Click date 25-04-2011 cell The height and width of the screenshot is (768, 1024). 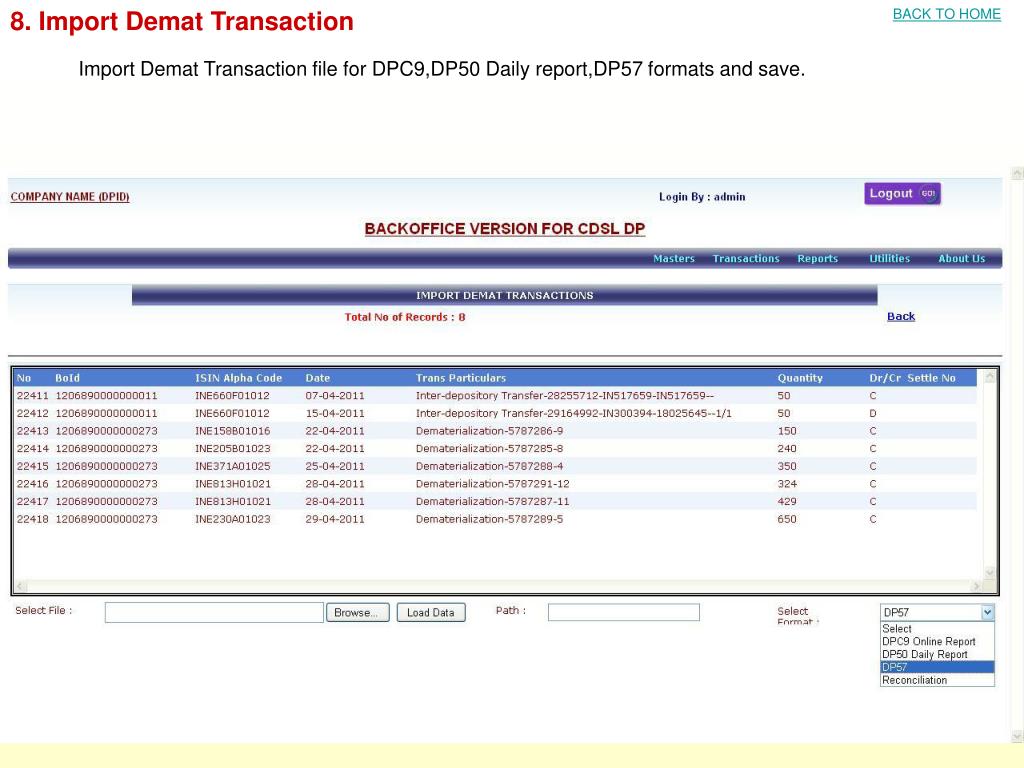(335, 466)
